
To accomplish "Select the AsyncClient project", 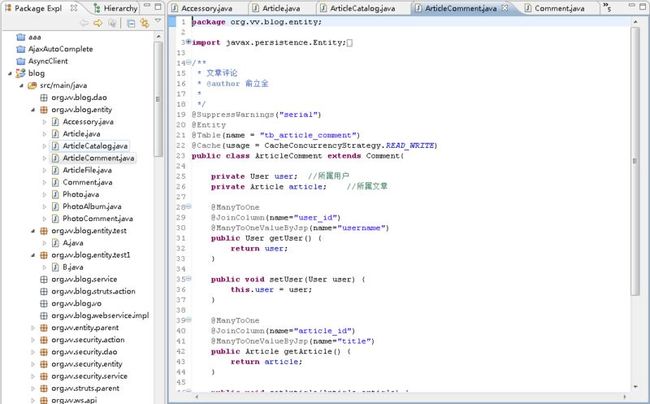I will [48, 61].
